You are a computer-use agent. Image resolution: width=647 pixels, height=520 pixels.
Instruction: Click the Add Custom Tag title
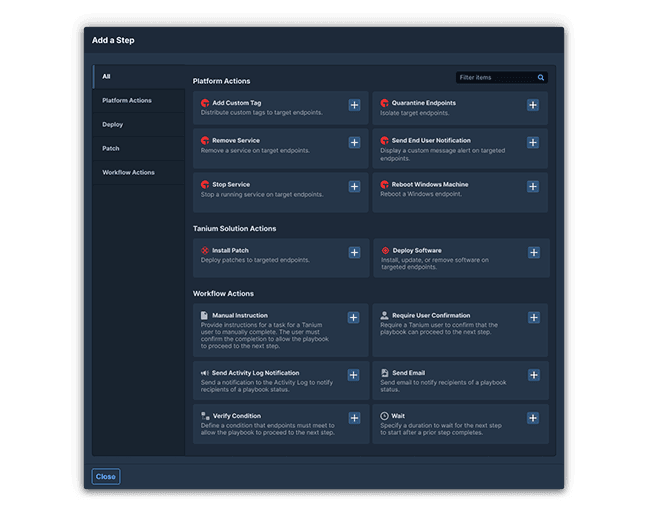tap(236, 103)
